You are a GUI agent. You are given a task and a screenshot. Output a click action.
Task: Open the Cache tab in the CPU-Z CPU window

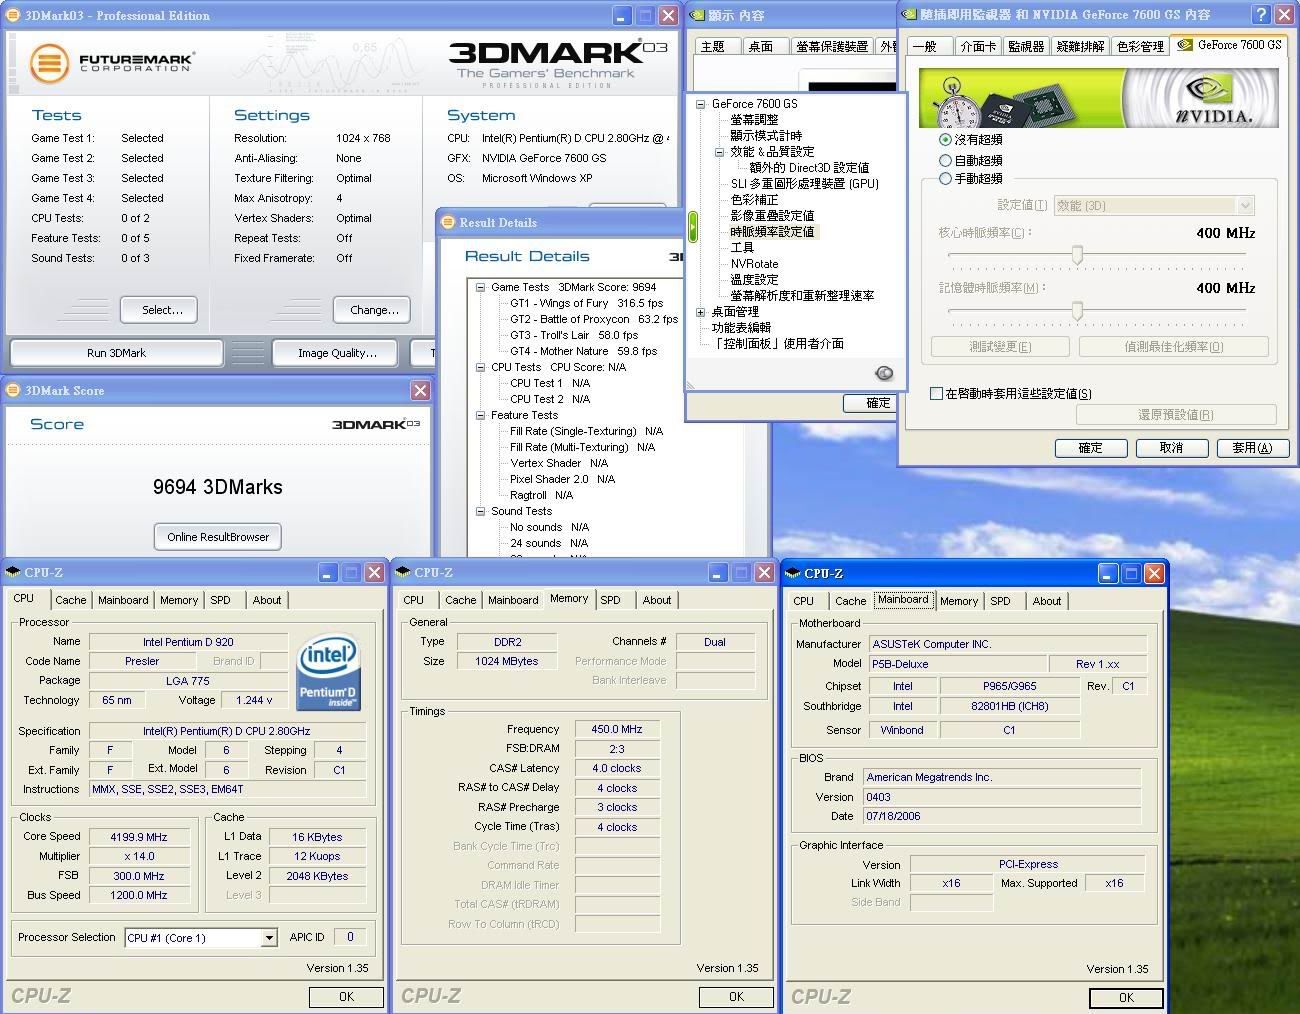[x=70, y=600]
